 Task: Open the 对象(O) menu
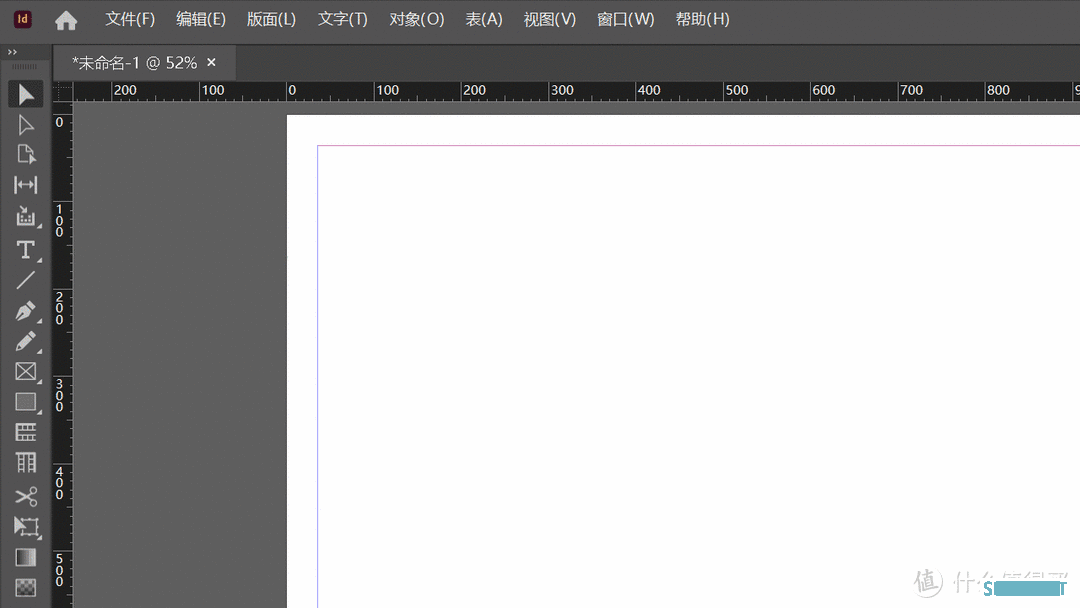[416, 19]
